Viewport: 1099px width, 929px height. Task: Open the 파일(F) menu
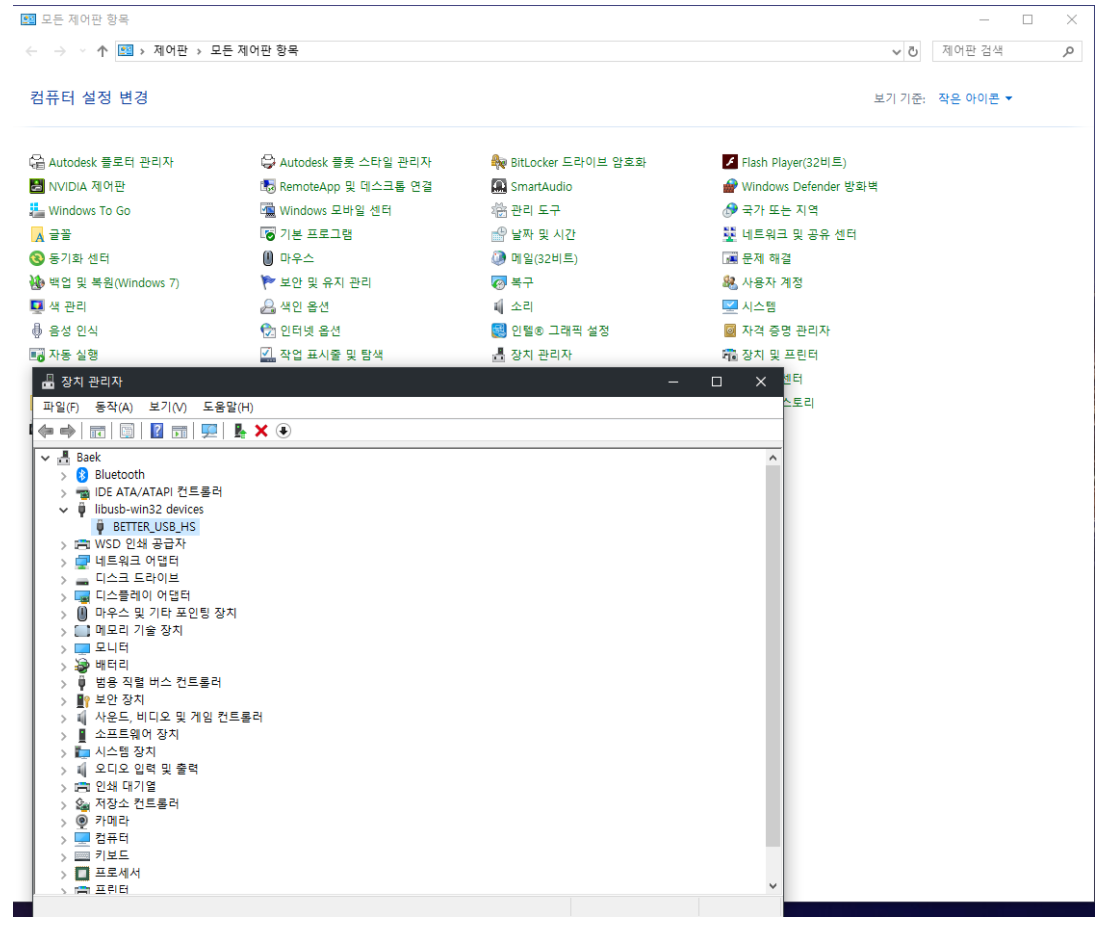pyautogui.click(x=61, y=407)
